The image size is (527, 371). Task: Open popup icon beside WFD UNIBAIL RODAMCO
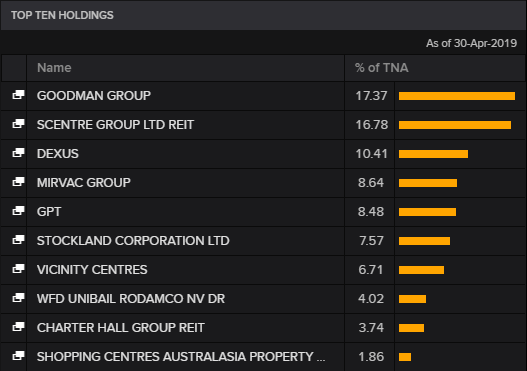pos(18,298)
